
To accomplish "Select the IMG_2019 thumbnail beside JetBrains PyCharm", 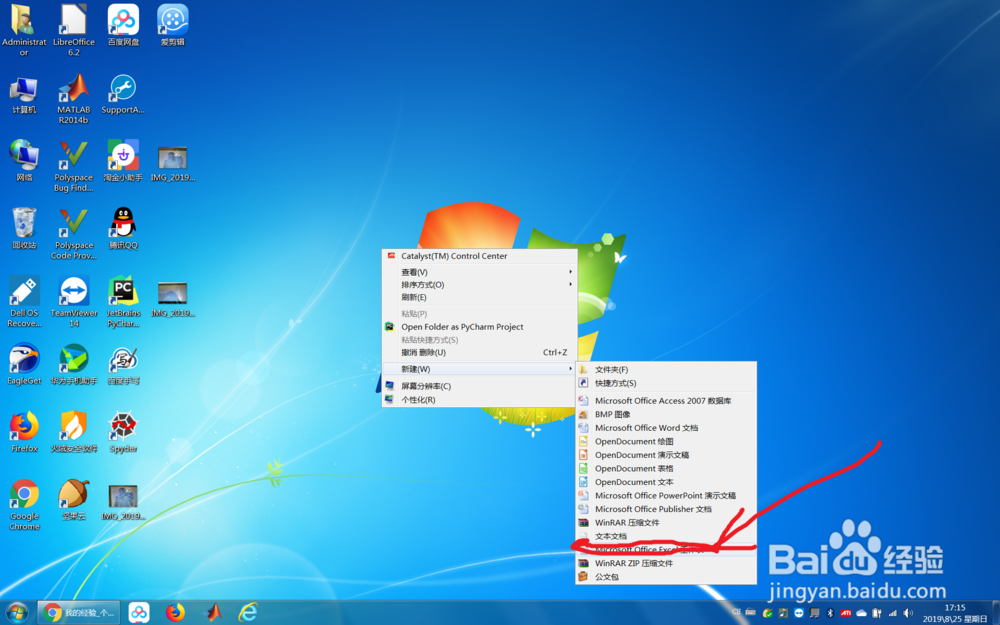I will [x=172, y=299].
